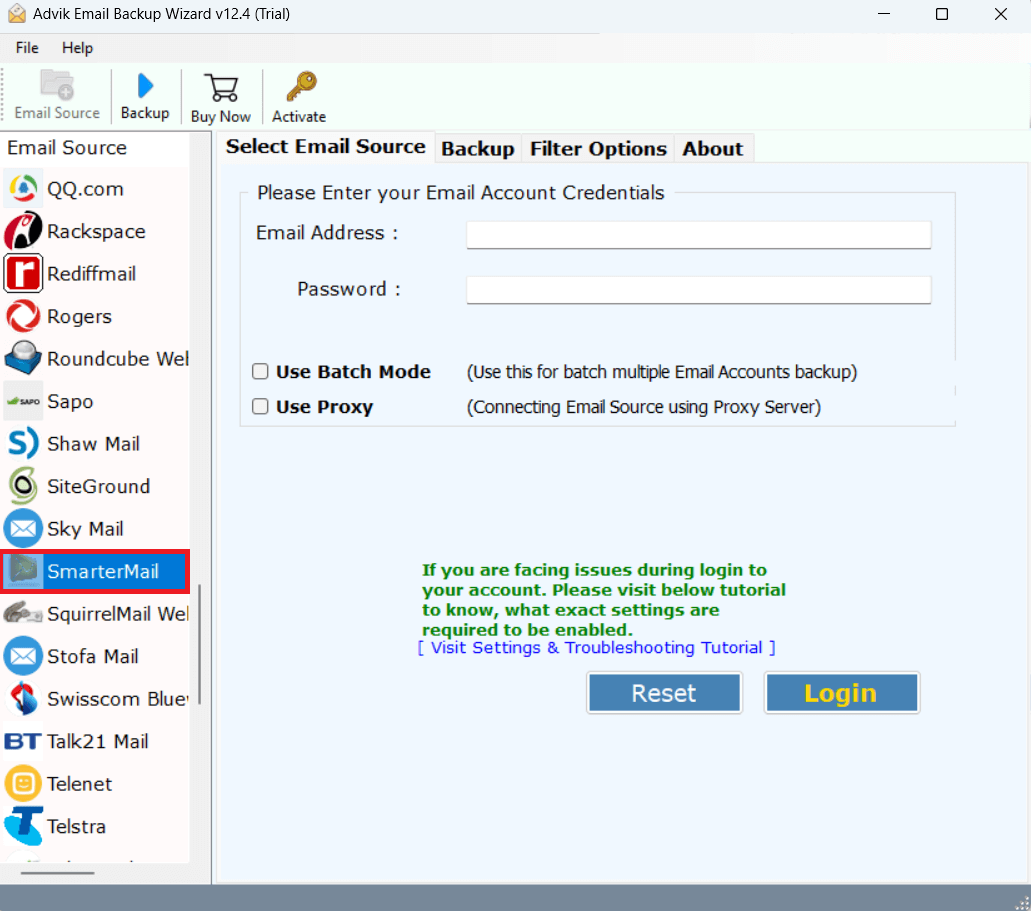The image size is (1031, 911).
Task: Pick the Swisscom Bluewin icon
Action: click(x=23, y=698)
